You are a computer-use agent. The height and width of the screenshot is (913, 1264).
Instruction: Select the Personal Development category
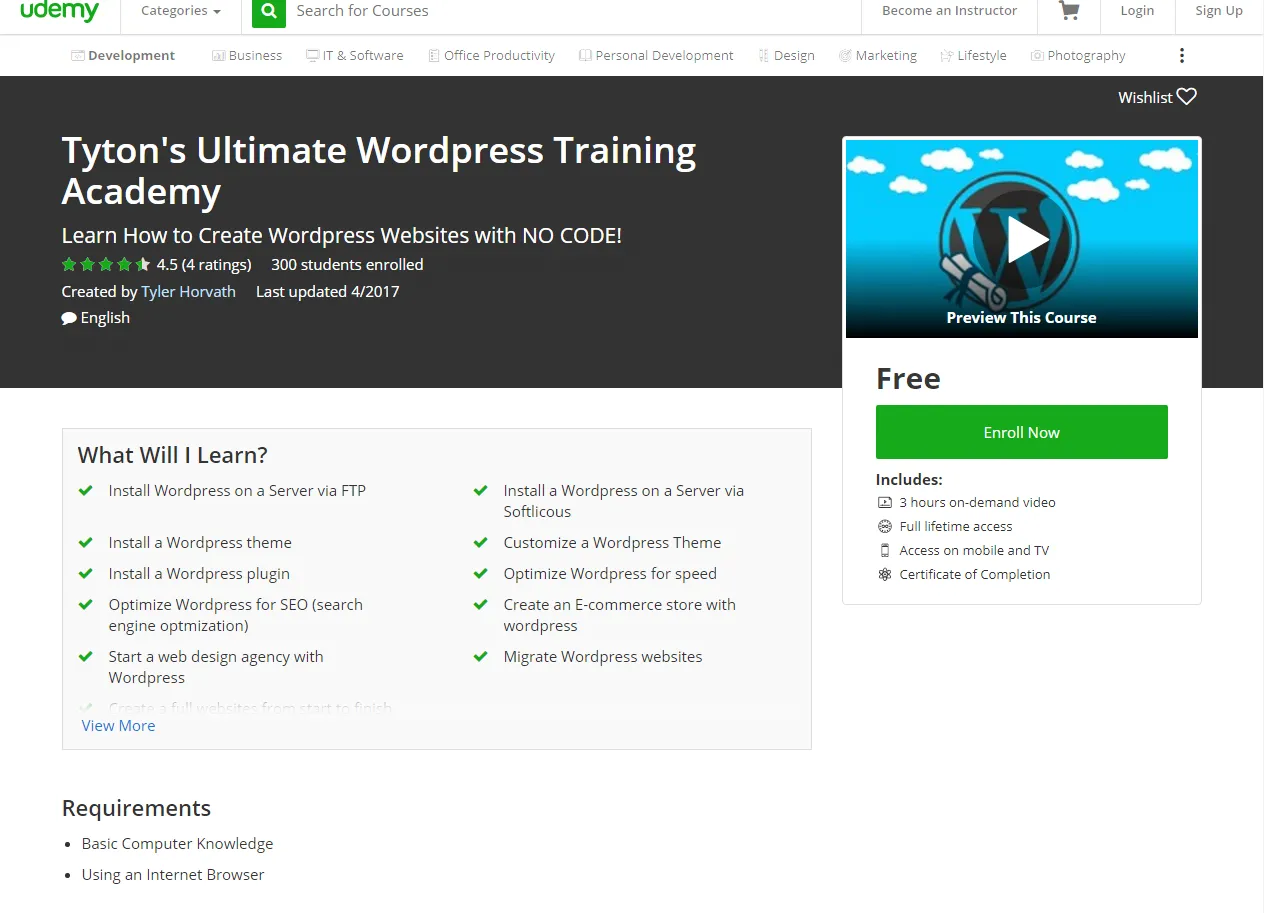point(656,56)
